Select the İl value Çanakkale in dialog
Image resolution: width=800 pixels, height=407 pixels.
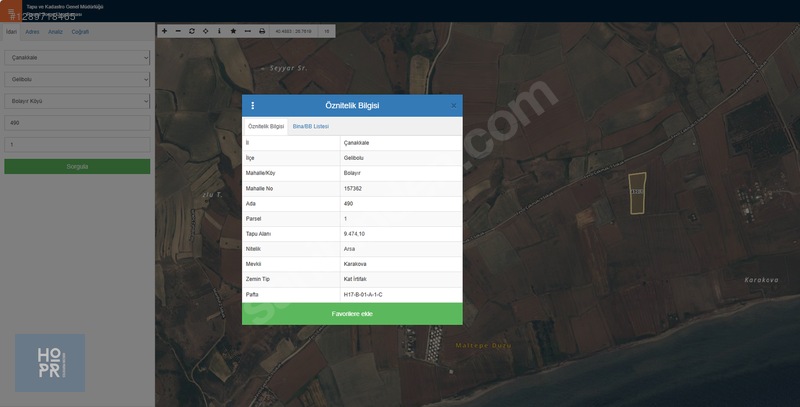tap(356, 143)
